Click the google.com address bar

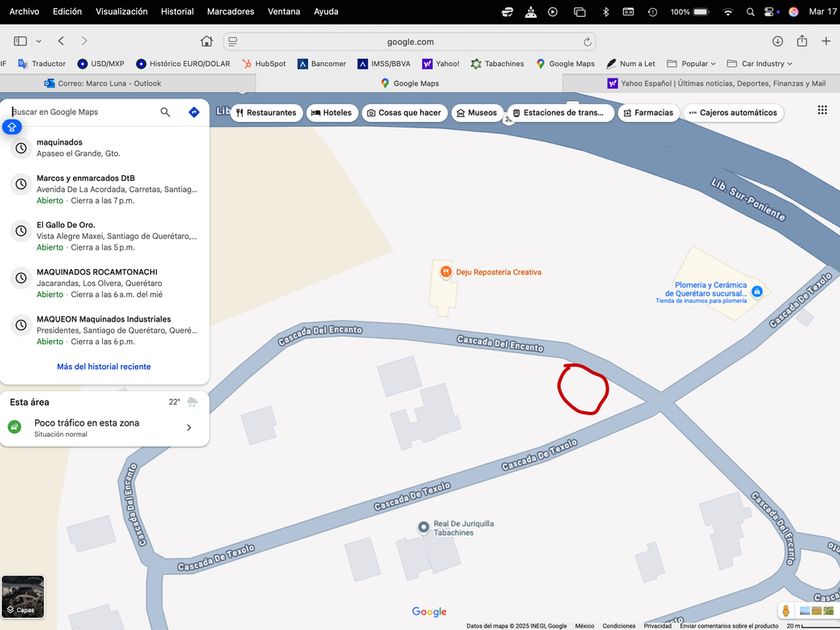(410, 42)
